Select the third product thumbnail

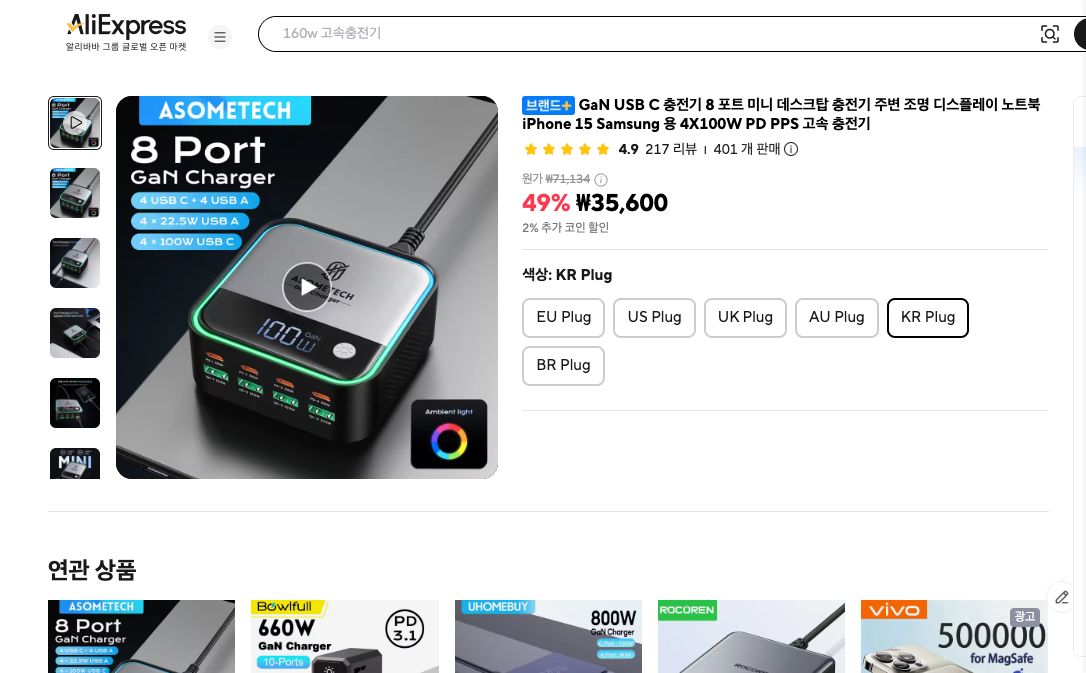tap(75, 263)
